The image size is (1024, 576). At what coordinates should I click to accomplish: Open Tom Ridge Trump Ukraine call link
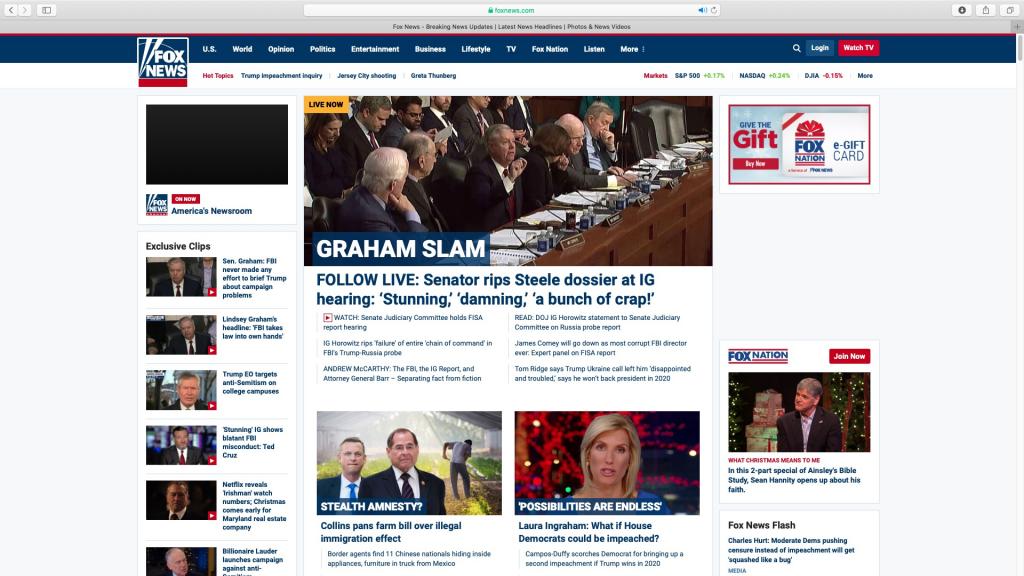pyautogui.click(x=602, y=374)
